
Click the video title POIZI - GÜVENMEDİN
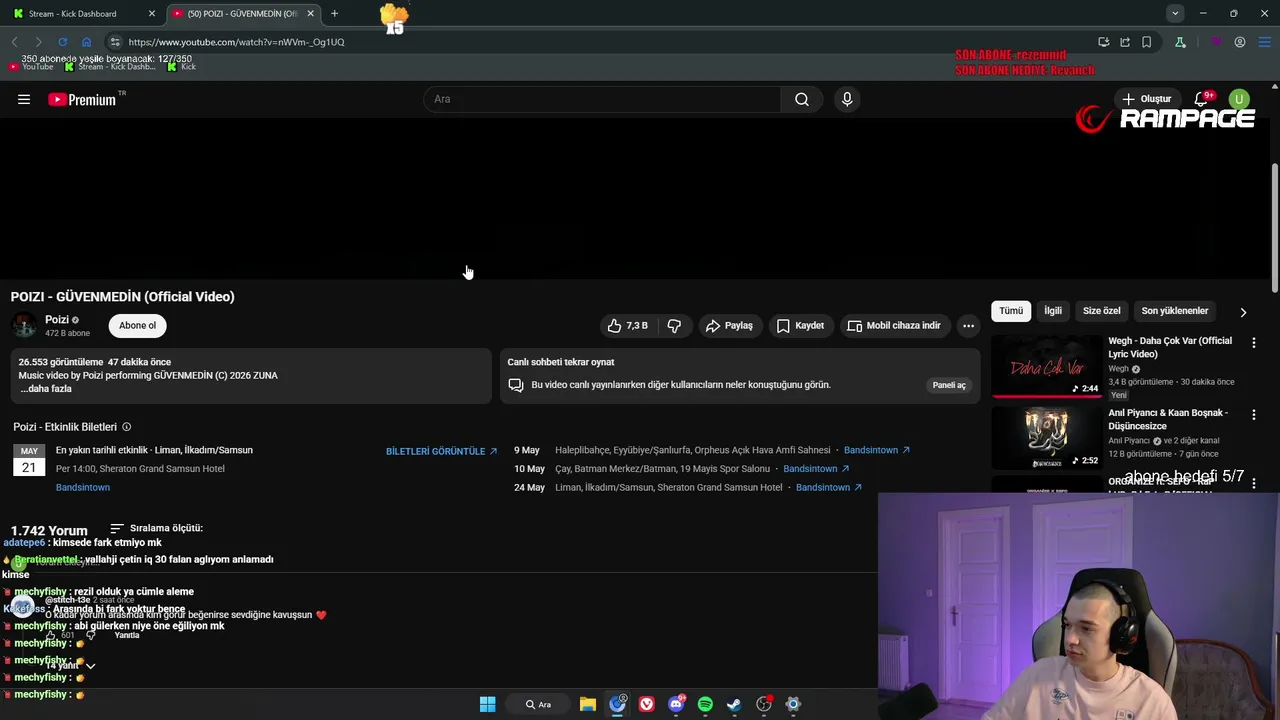coord(122,297)
